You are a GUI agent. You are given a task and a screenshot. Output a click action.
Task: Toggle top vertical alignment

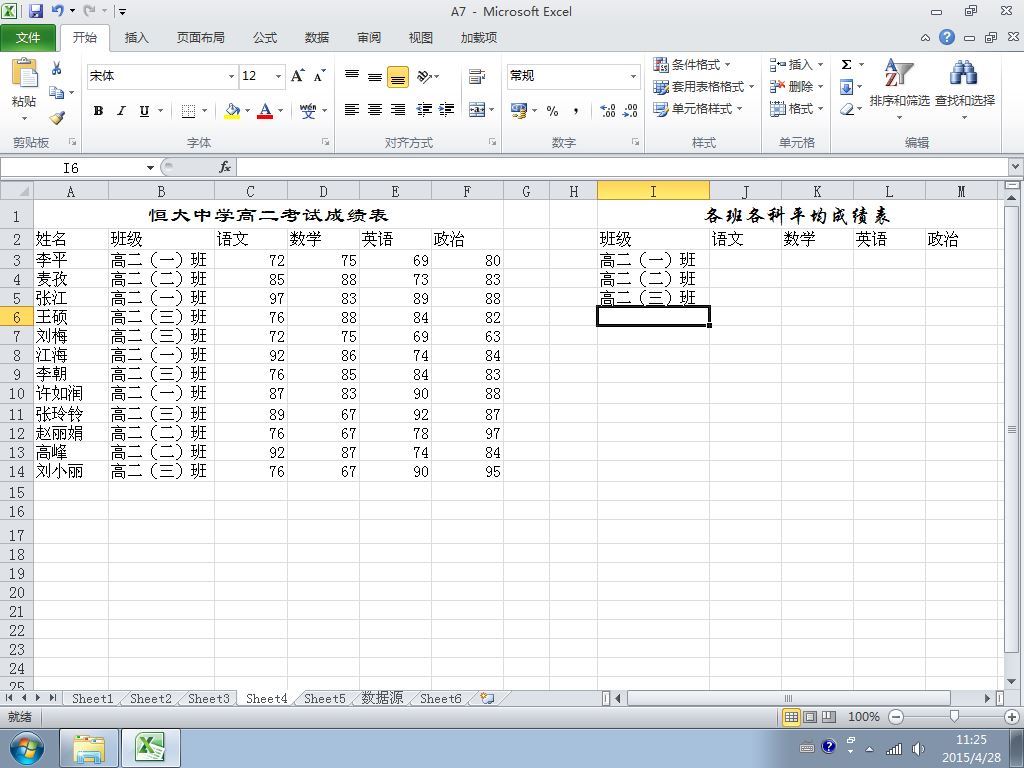[x=352, y=76]
